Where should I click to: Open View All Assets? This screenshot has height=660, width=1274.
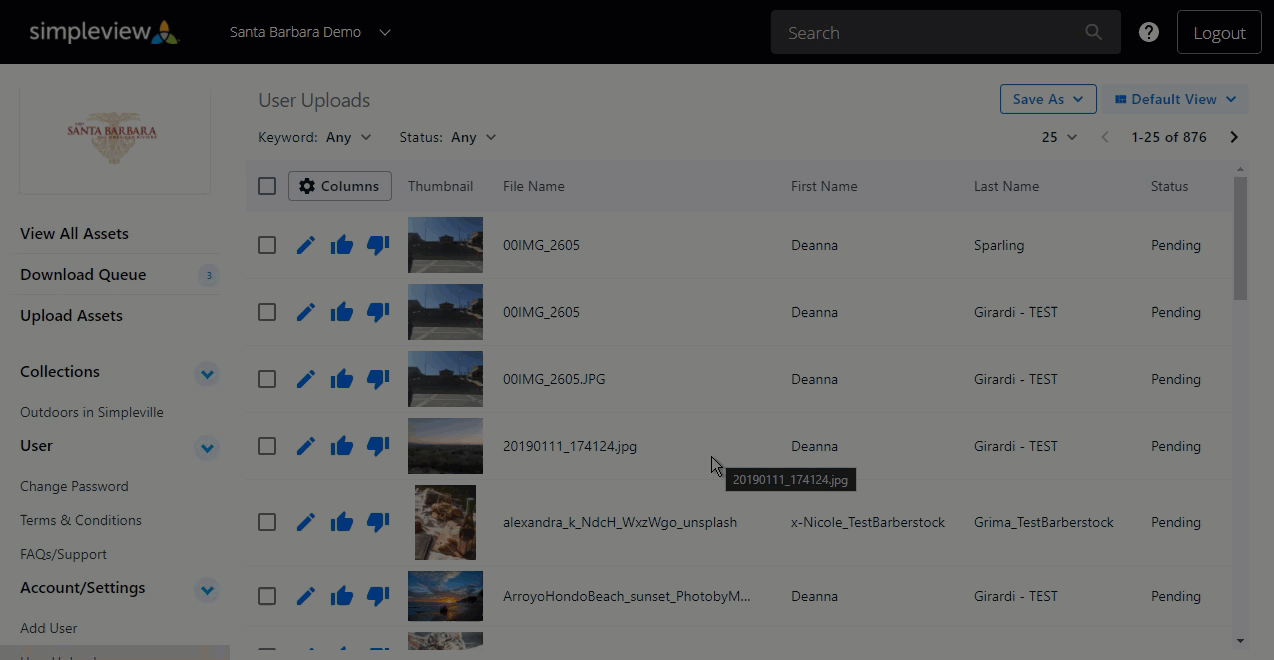tap(74, 233)
